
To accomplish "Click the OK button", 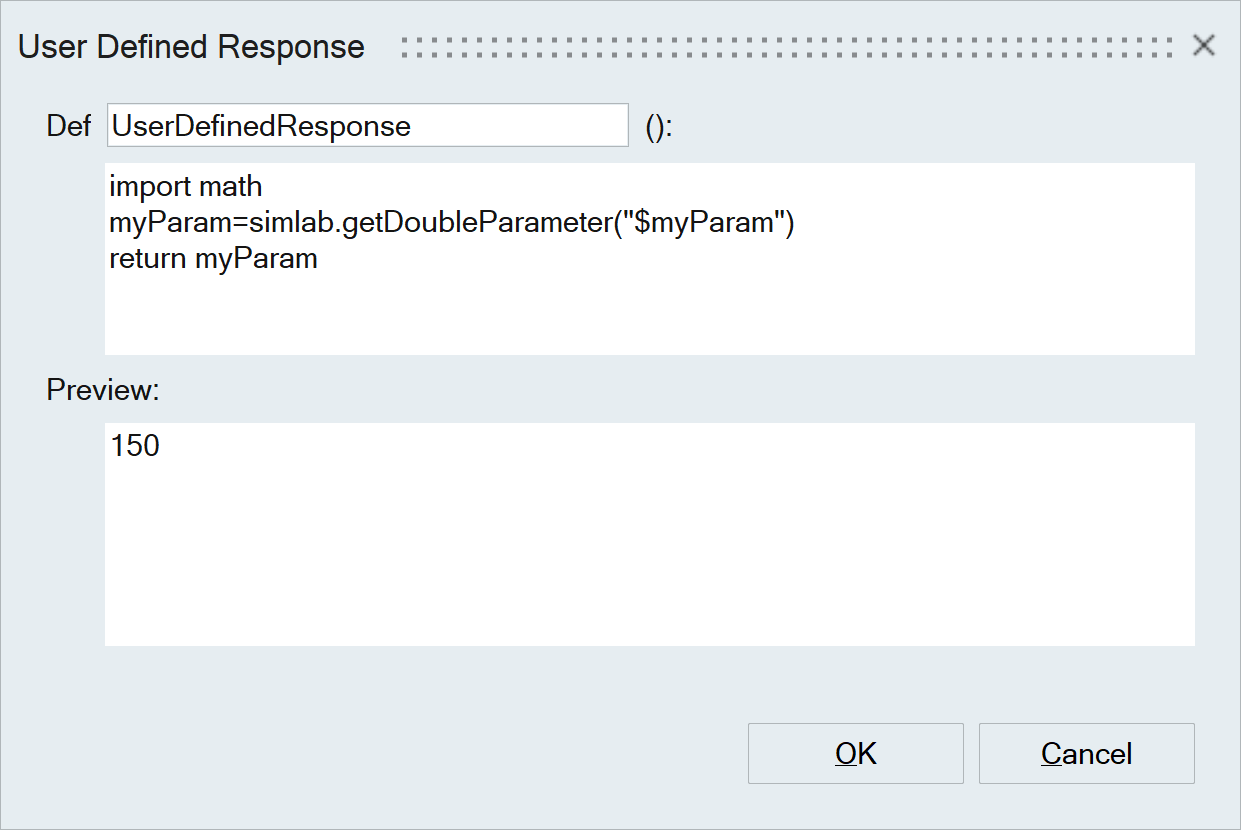I will click(855, 753).
